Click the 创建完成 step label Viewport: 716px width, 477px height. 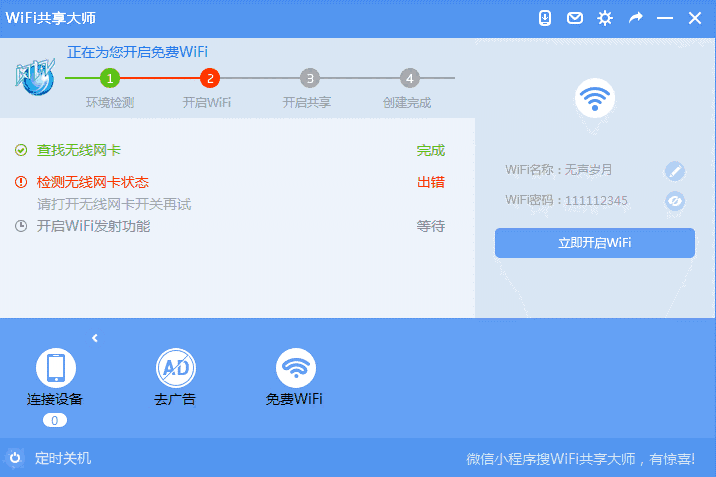[407, 103]
